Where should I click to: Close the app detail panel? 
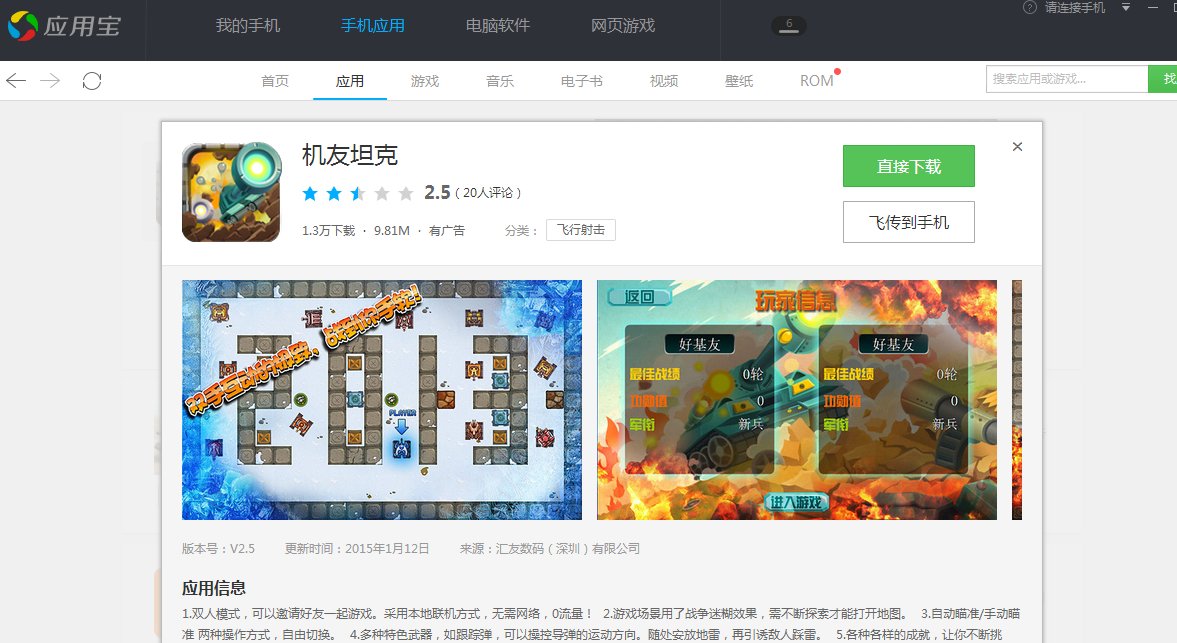tap(1017, 146)
